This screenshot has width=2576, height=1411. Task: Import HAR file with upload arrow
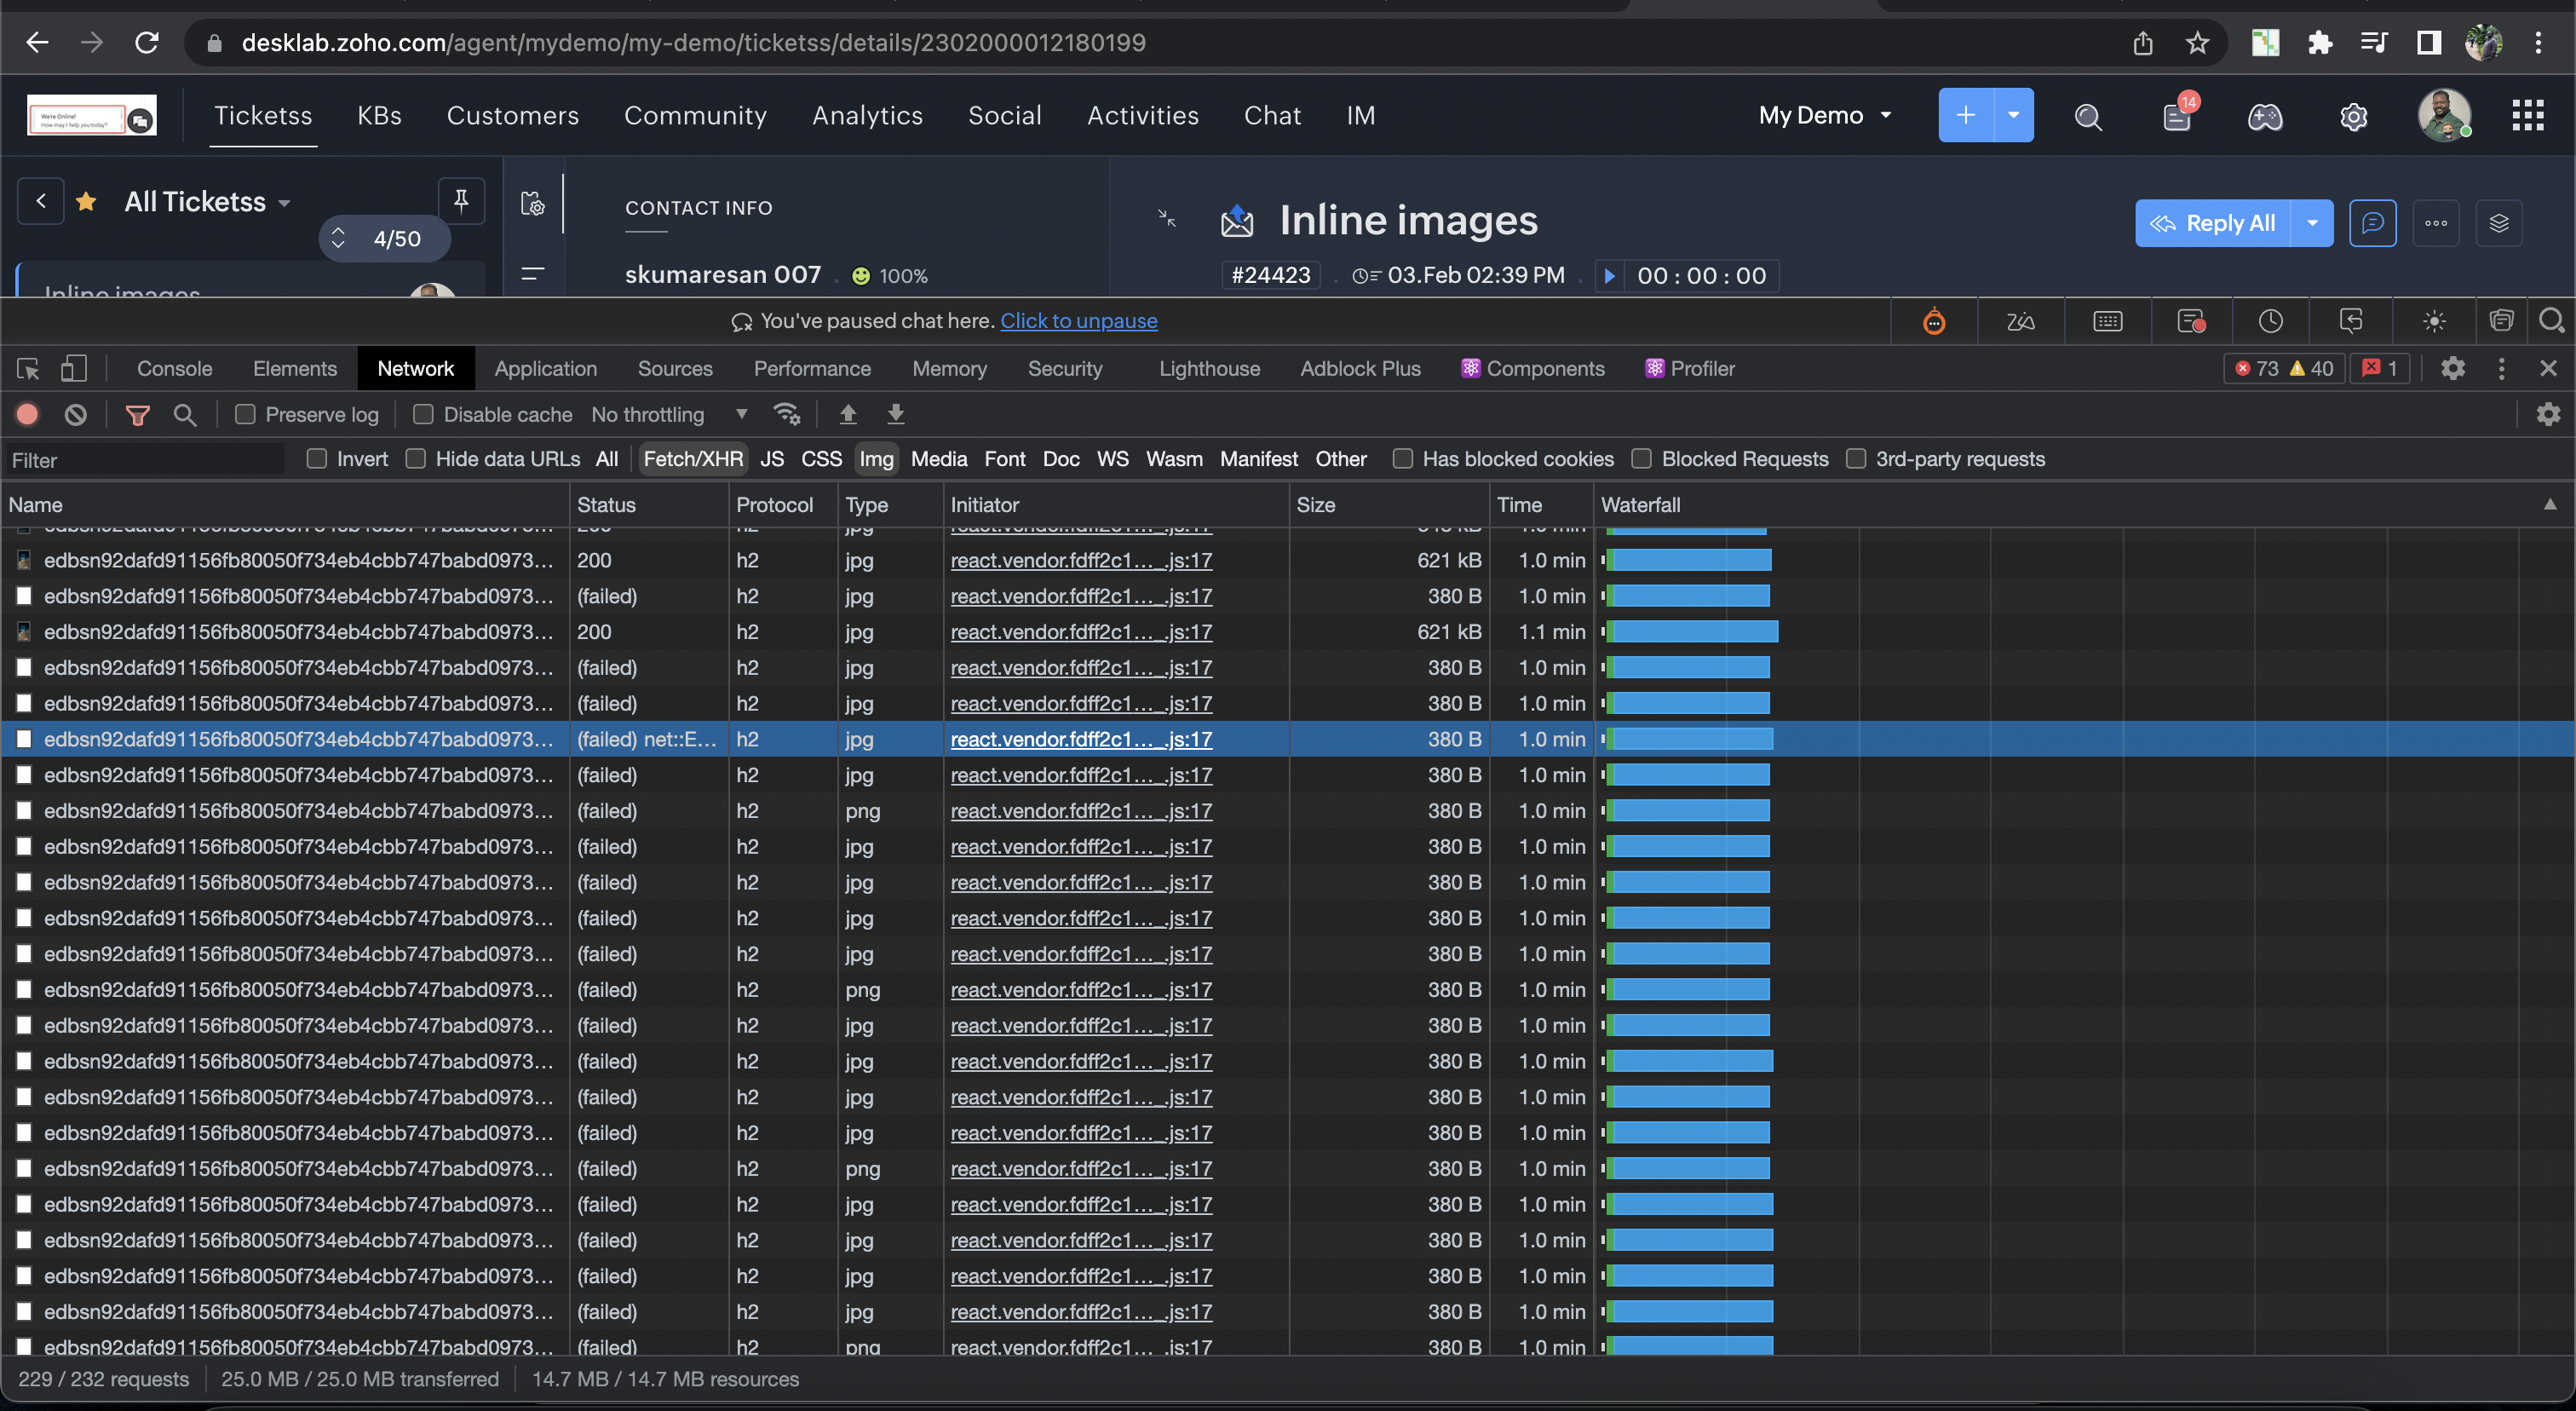point(848,414)
